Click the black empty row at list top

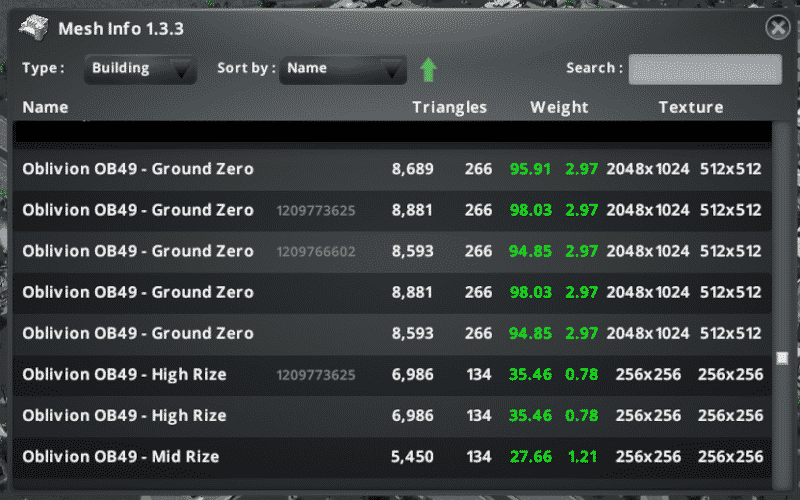[392, 132]
